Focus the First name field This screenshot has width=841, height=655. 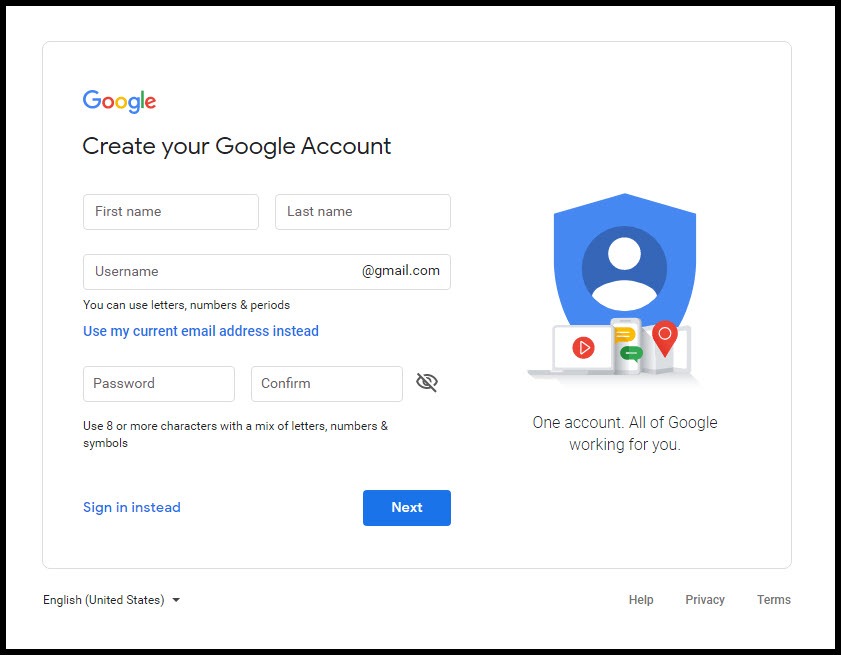coord(171,212)
